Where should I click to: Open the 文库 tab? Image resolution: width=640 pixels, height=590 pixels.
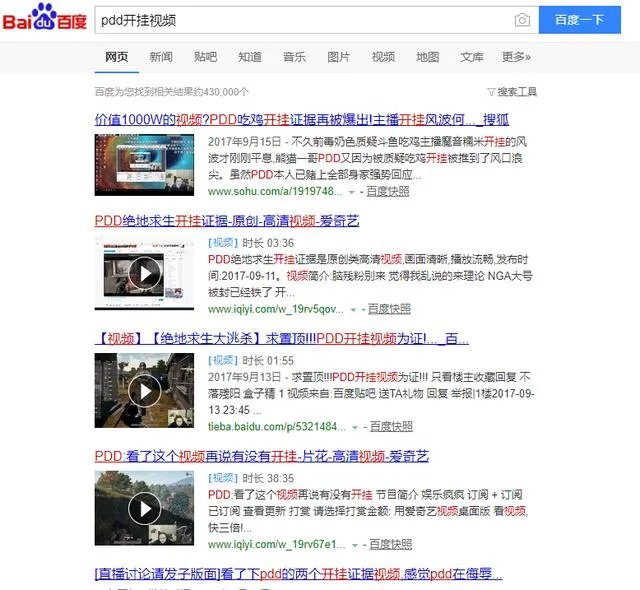(x=472, y=57)
